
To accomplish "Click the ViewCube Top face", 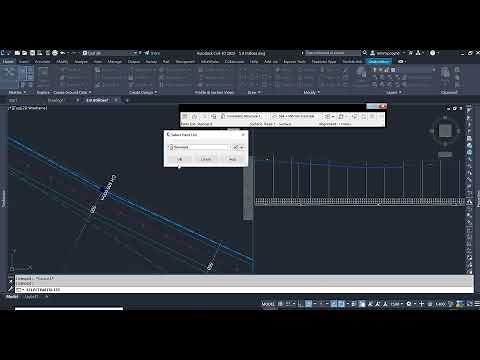I will (445, 131).
